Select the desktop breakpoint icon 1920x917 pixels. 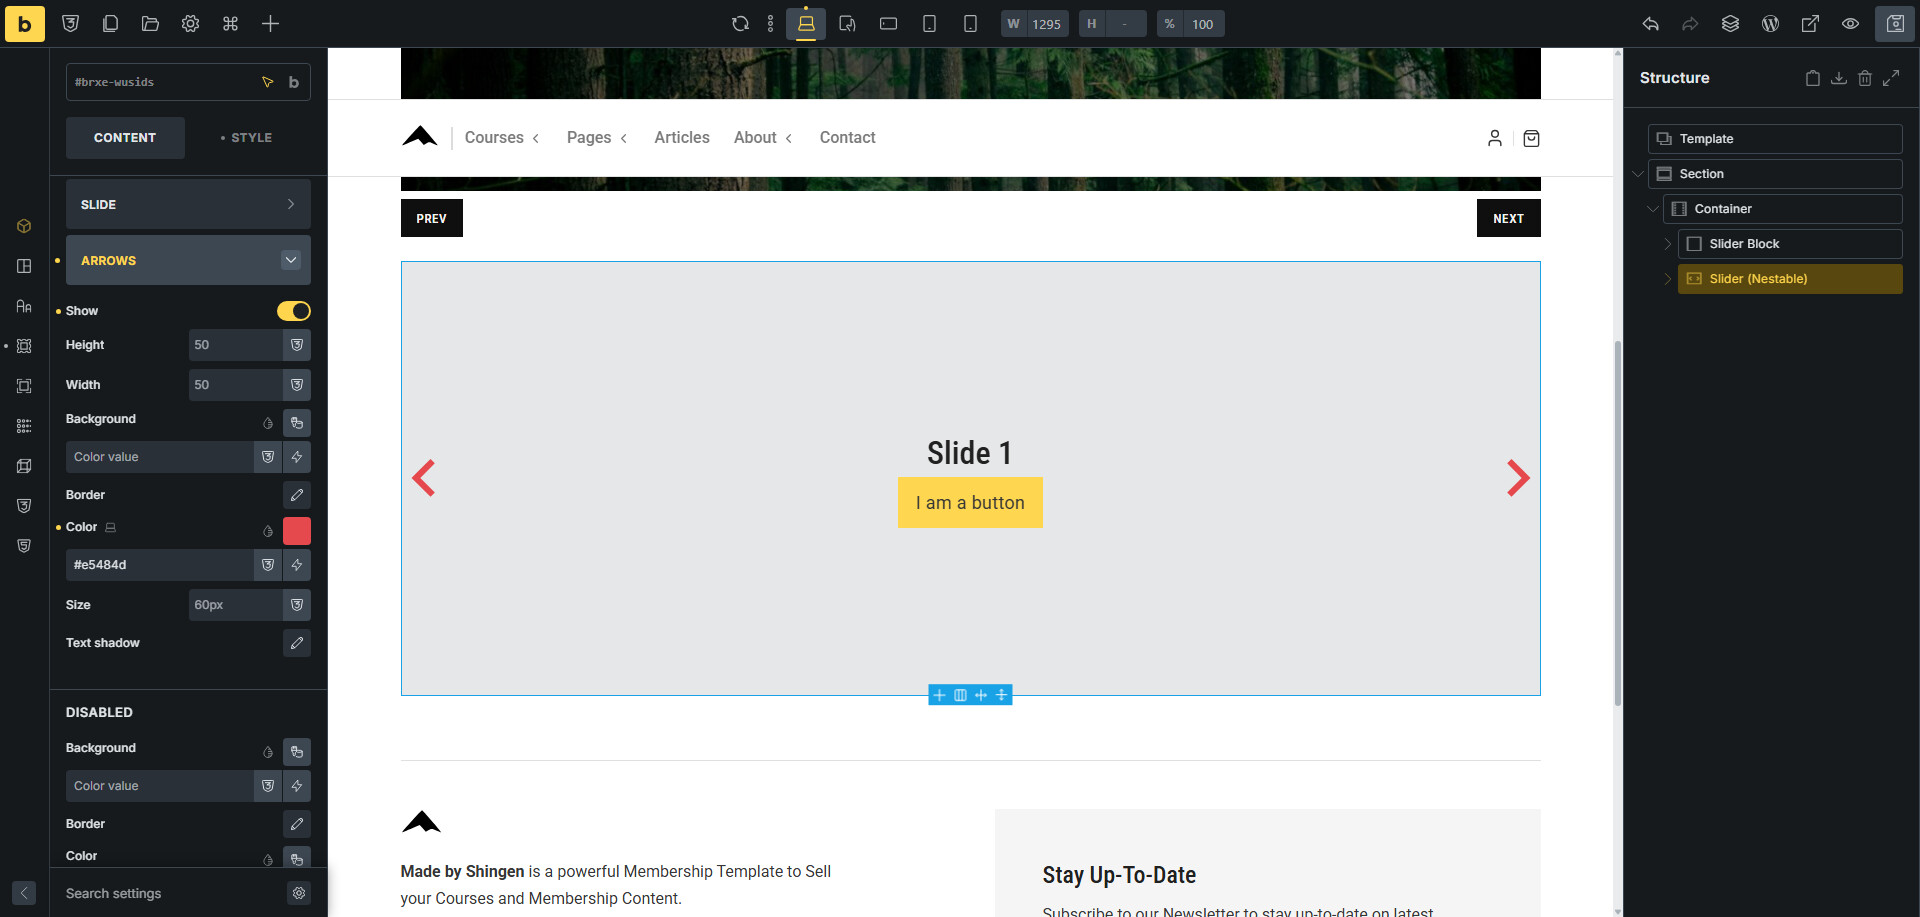[x=805, y=24]
